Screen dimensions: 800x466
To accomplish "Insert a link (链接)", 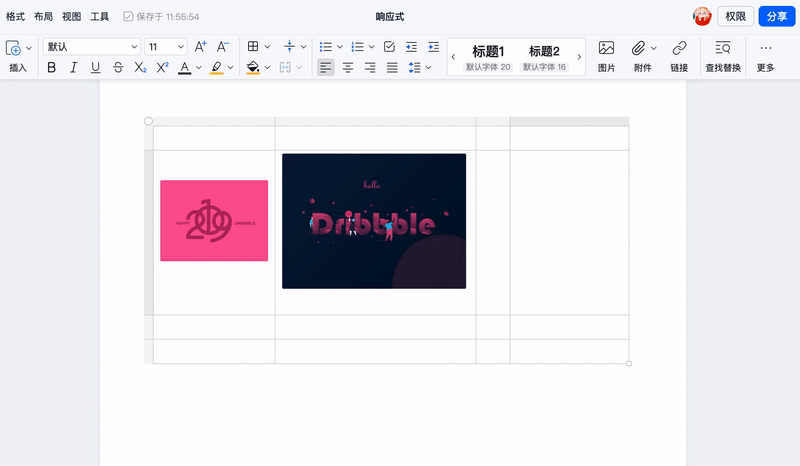I will click(679, 56).
